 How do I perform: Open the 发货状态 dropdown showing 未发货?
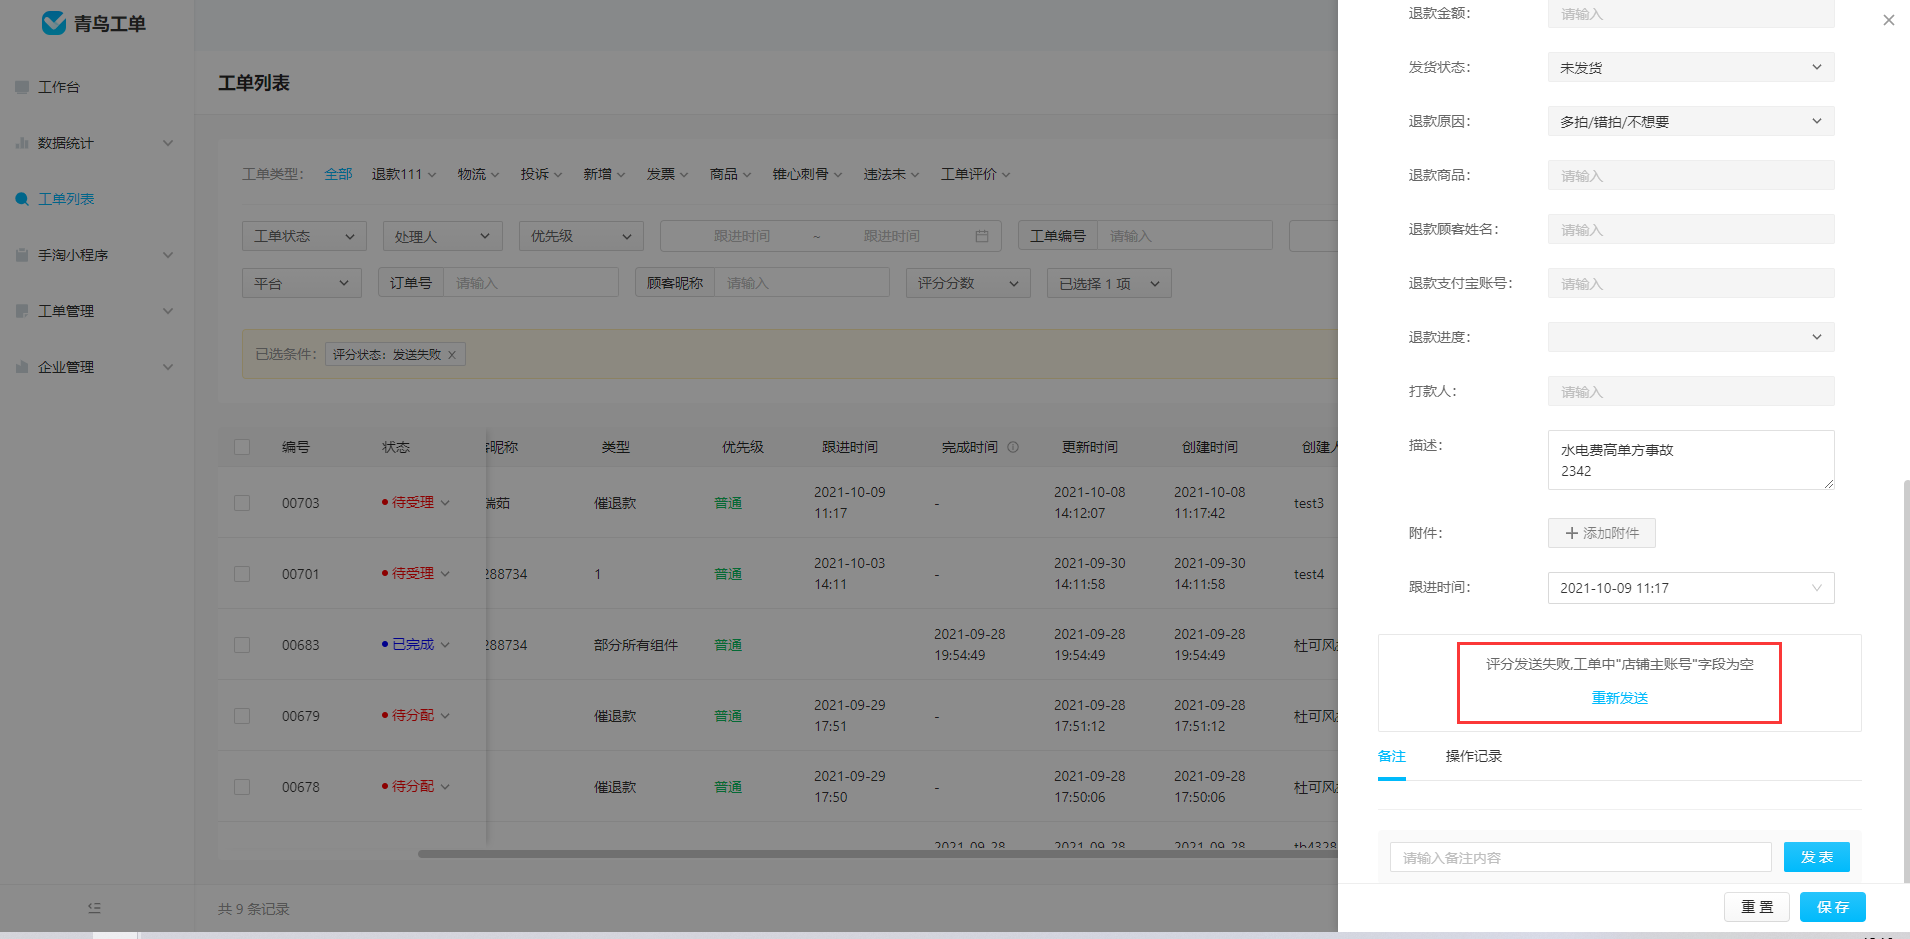tap(1691, 67)
